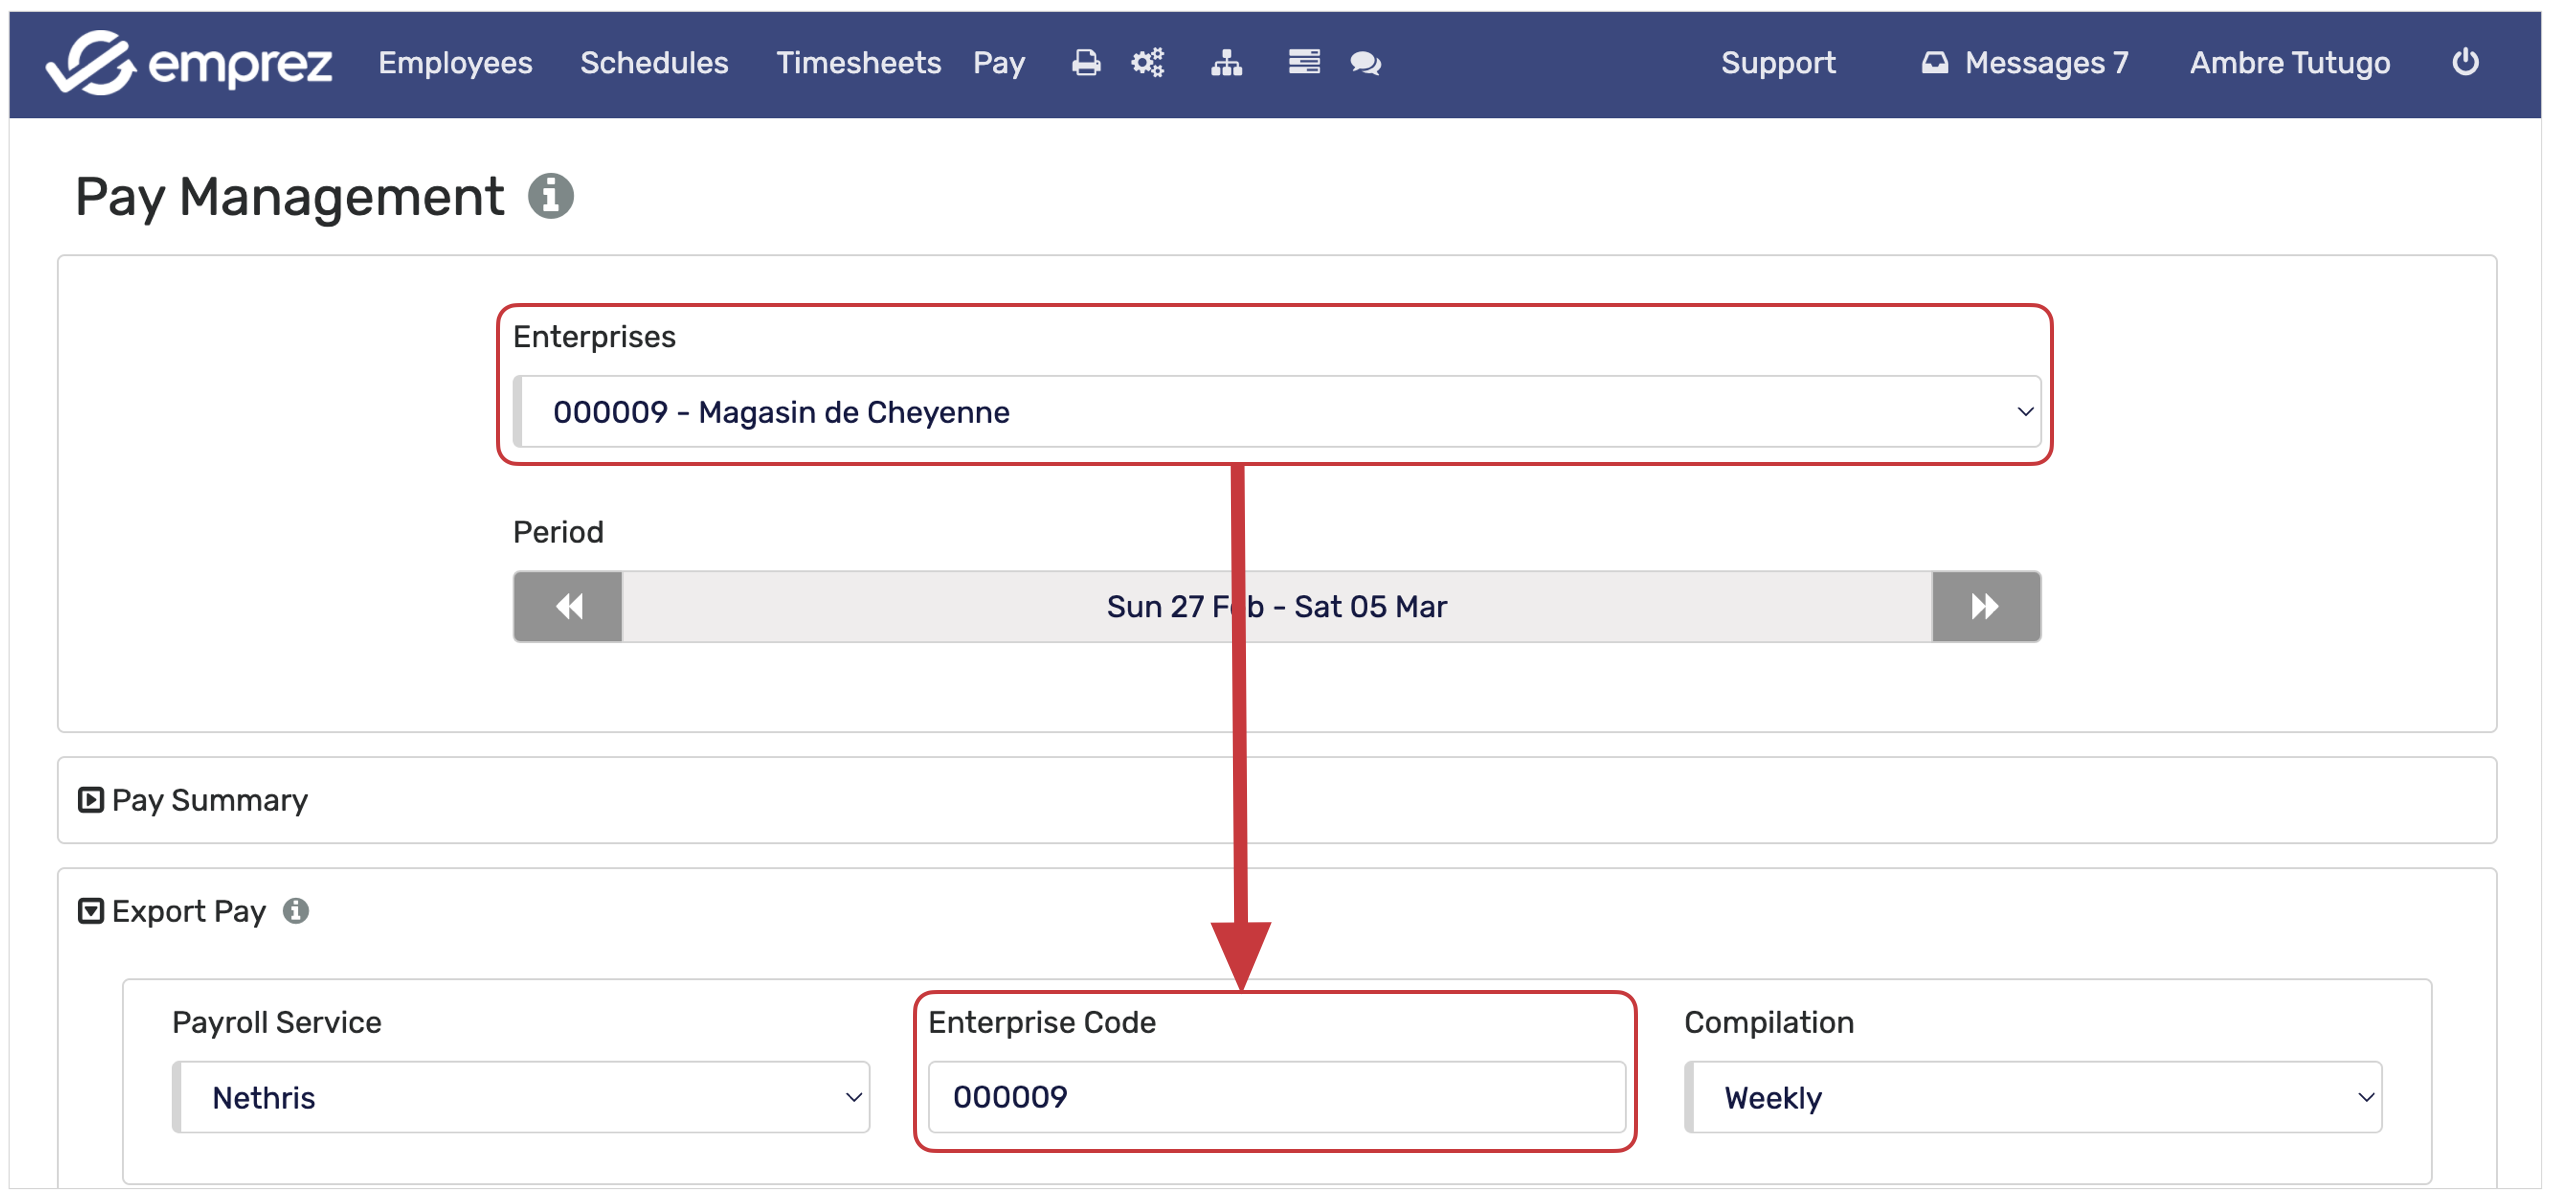
Task: Click the printer icon in navbar
Action: coord(1085,63)
